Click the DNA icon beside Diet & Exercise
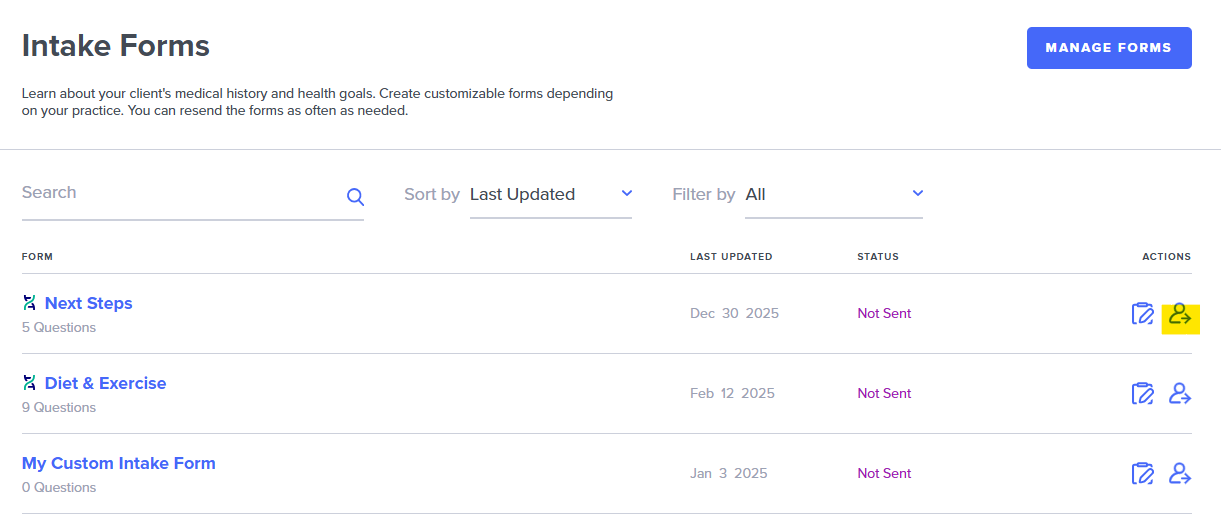Image resolution: width=1221 pixels, height=521 pixels. 30,383
